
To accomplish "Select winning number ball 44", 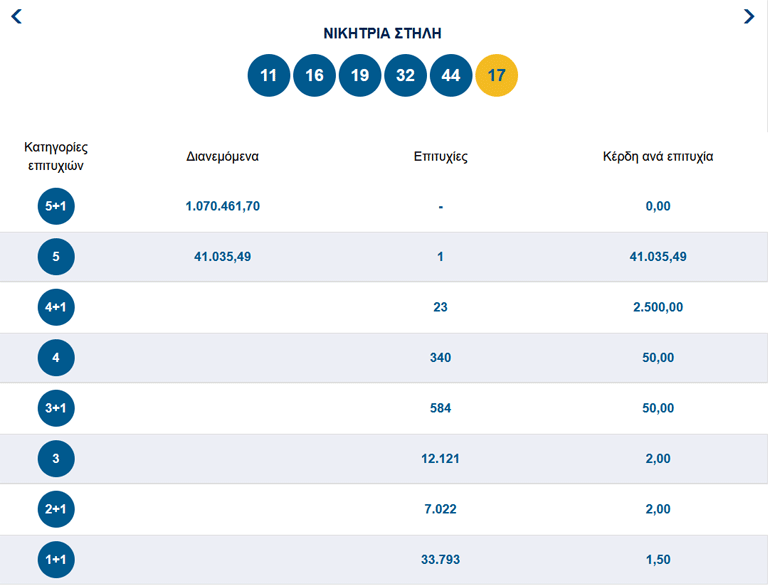I will tap(451, 76).
